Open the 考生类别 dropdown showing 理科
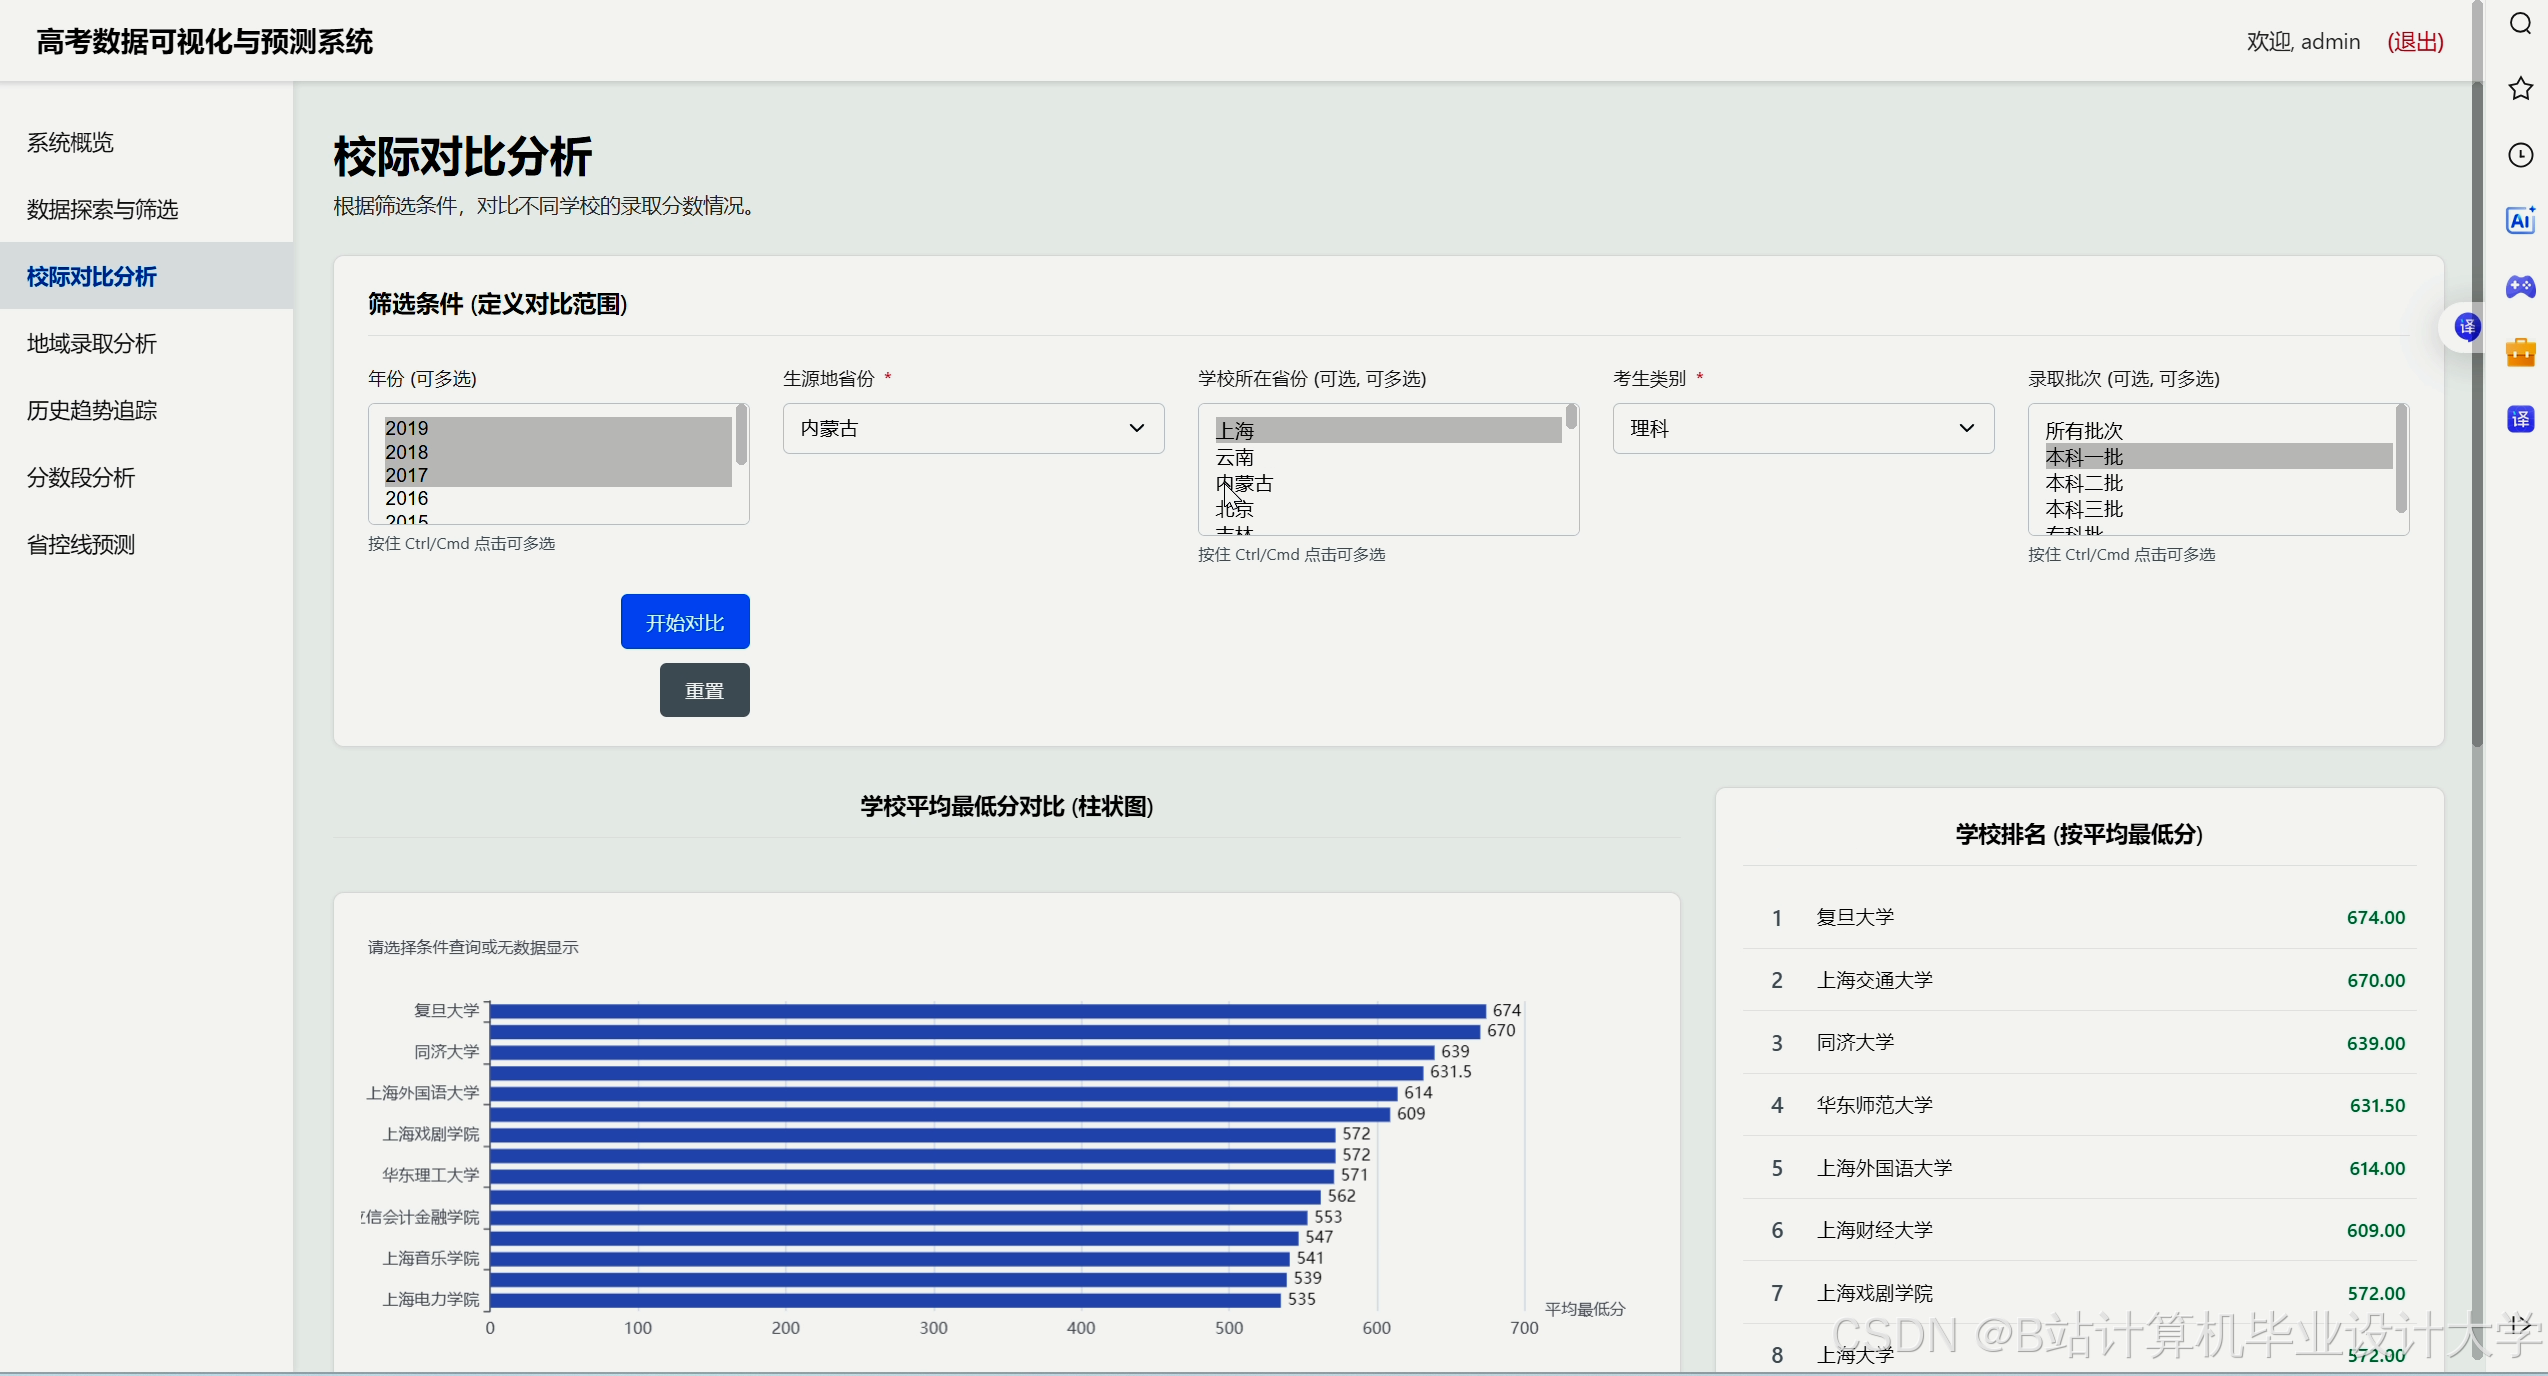2548x1376 pixels. click(x=1802, y=429)
